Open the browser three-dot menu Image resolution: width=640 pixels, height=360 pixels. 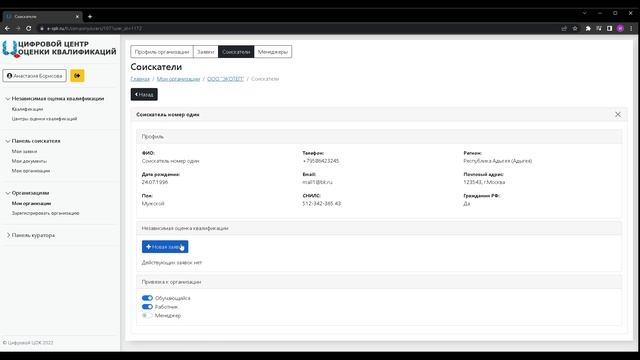[x=631, y=28]
